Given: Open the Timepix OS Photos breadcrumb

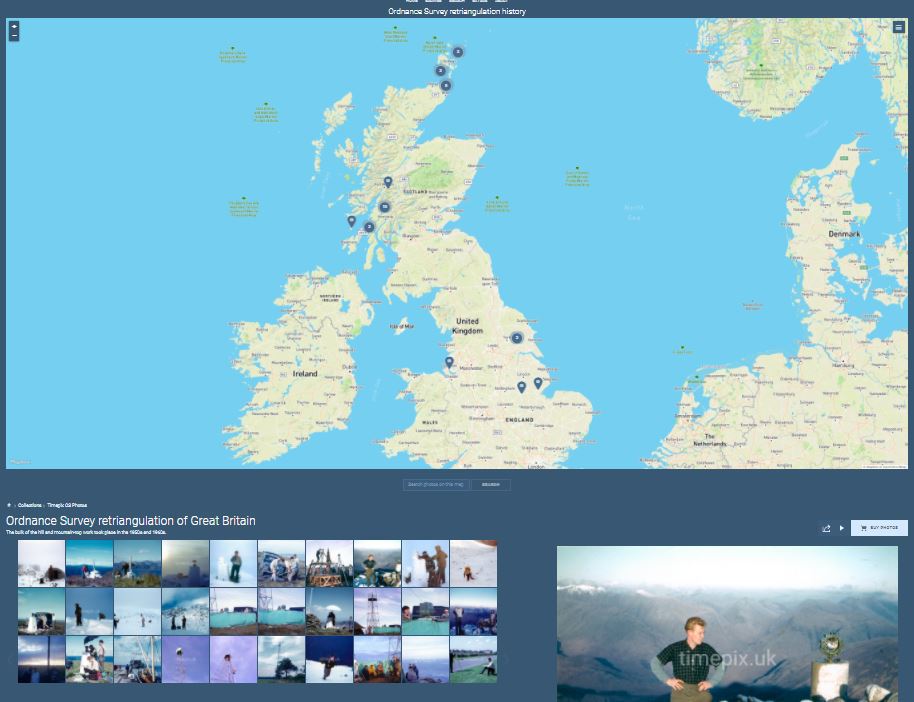Looking at the screenshot, I should [x=67, y=505].
